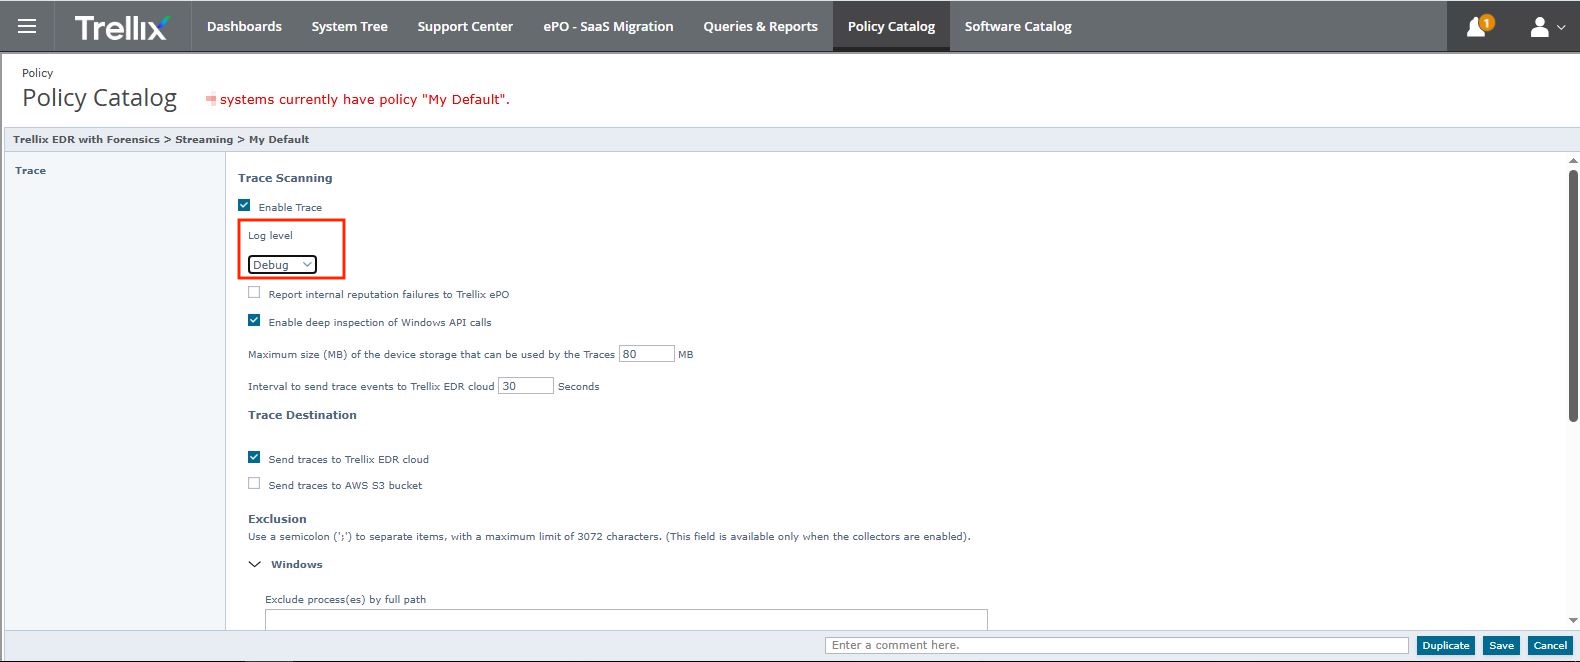Uncheck deep inspection of Windows API calls
Screen dimensions: 1580x662
[x=254, y=321]
